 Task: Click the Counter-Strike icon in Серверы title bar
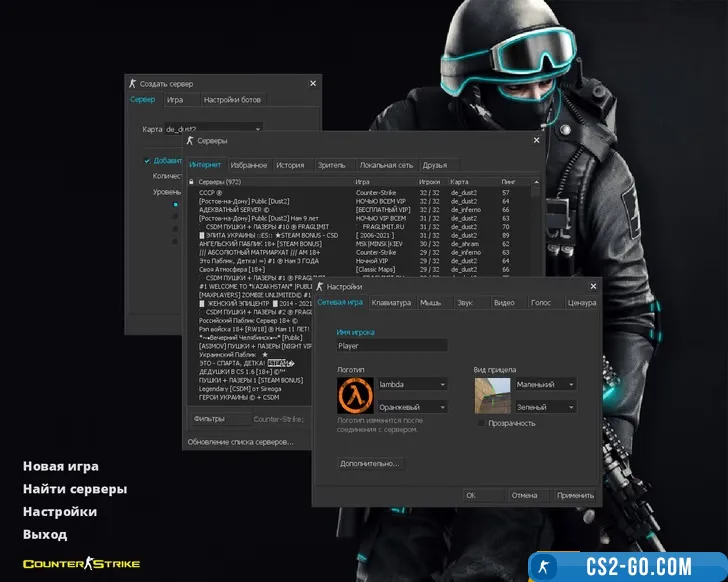click(190, 141)
